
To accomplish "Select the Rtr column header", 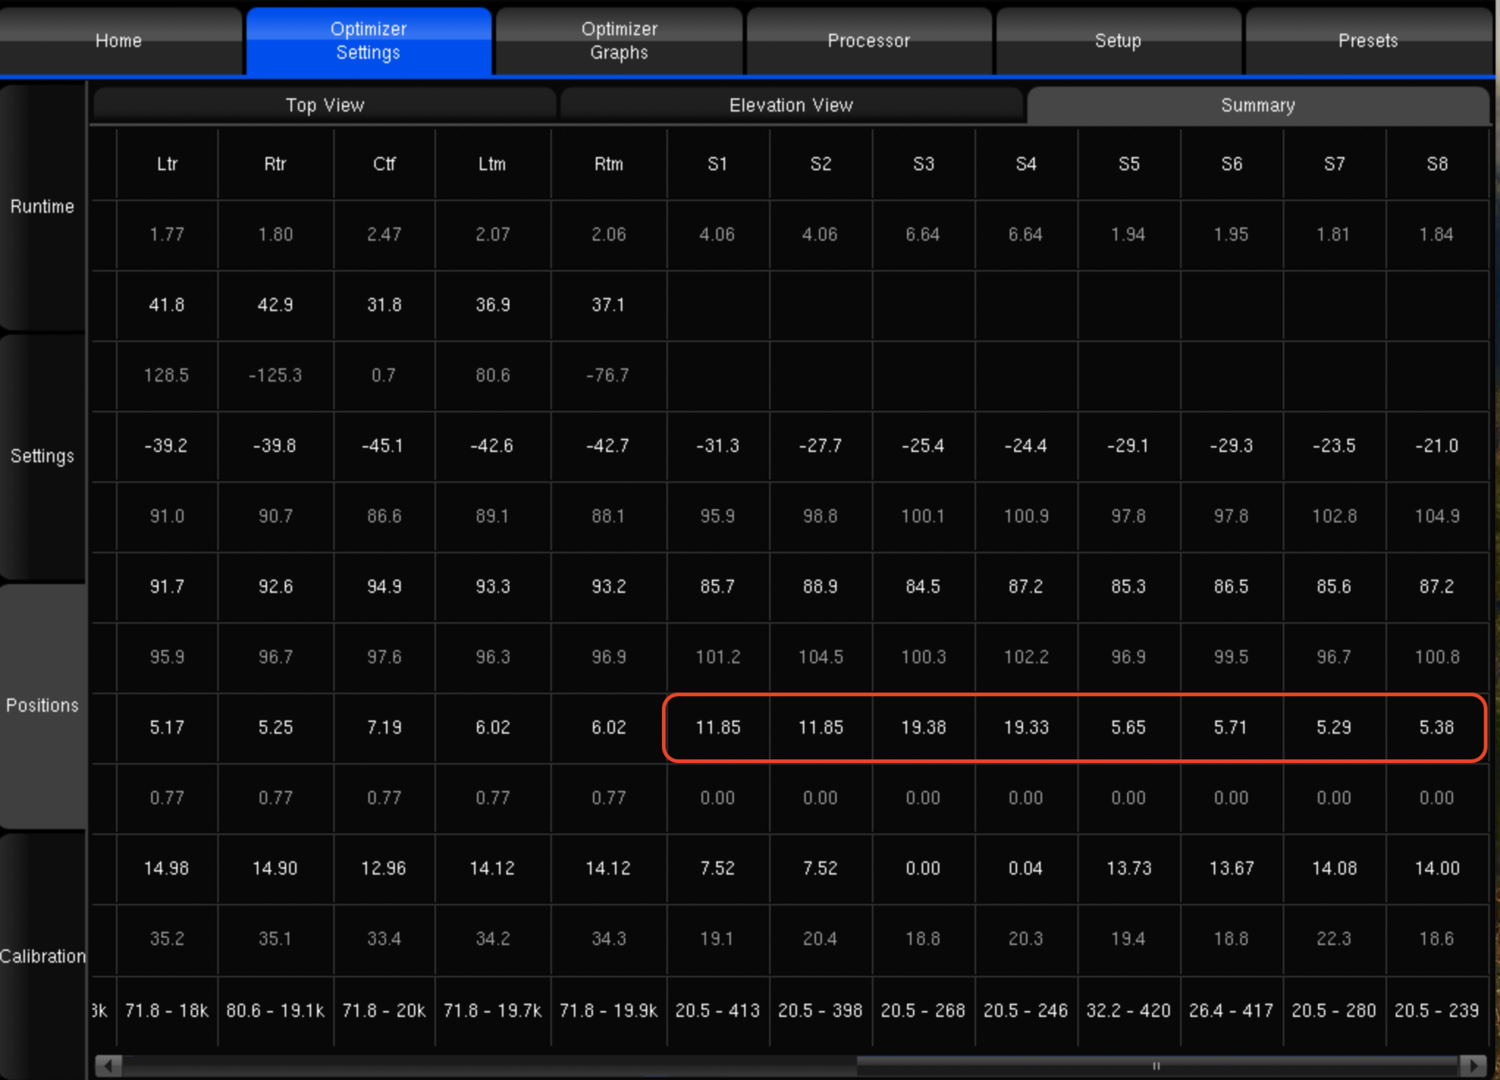I will pyautogui.click(x=275, y=164).
